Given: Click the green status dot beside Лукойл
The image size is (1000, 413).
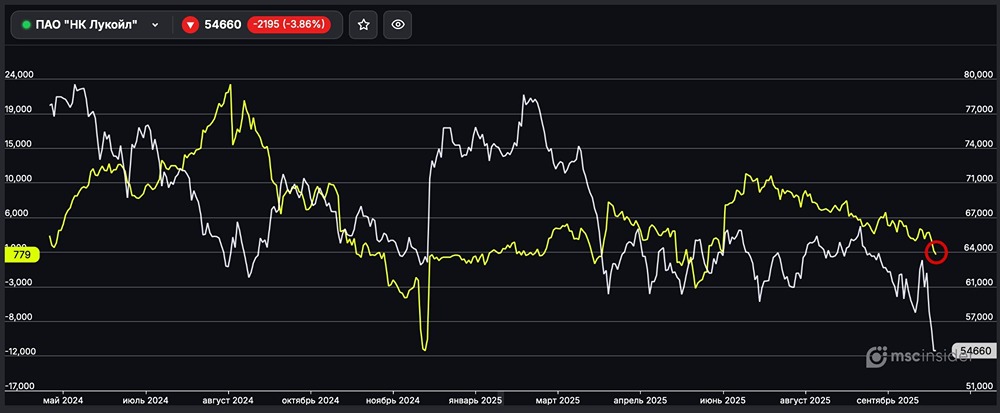Looking at the screenshot, I should [x=26, y=25].
